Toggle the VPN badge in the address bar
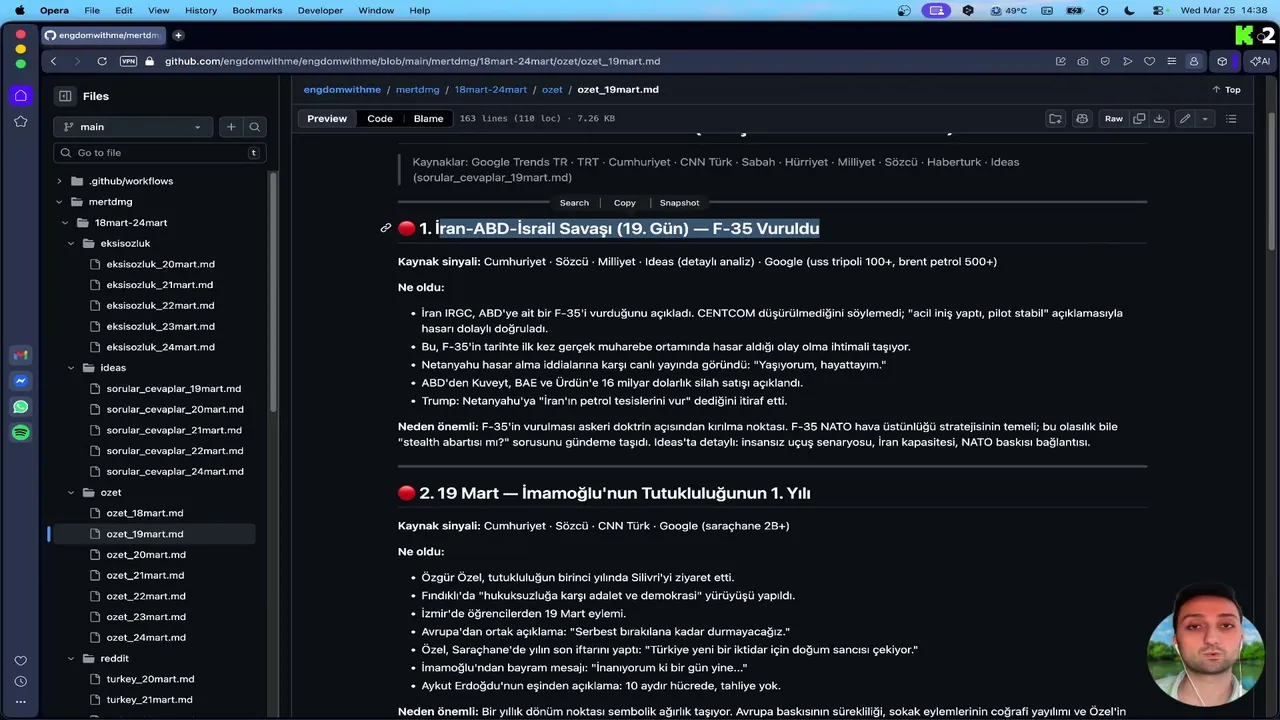Screen dimensions: 1280x720 click(x=128, y=61)
